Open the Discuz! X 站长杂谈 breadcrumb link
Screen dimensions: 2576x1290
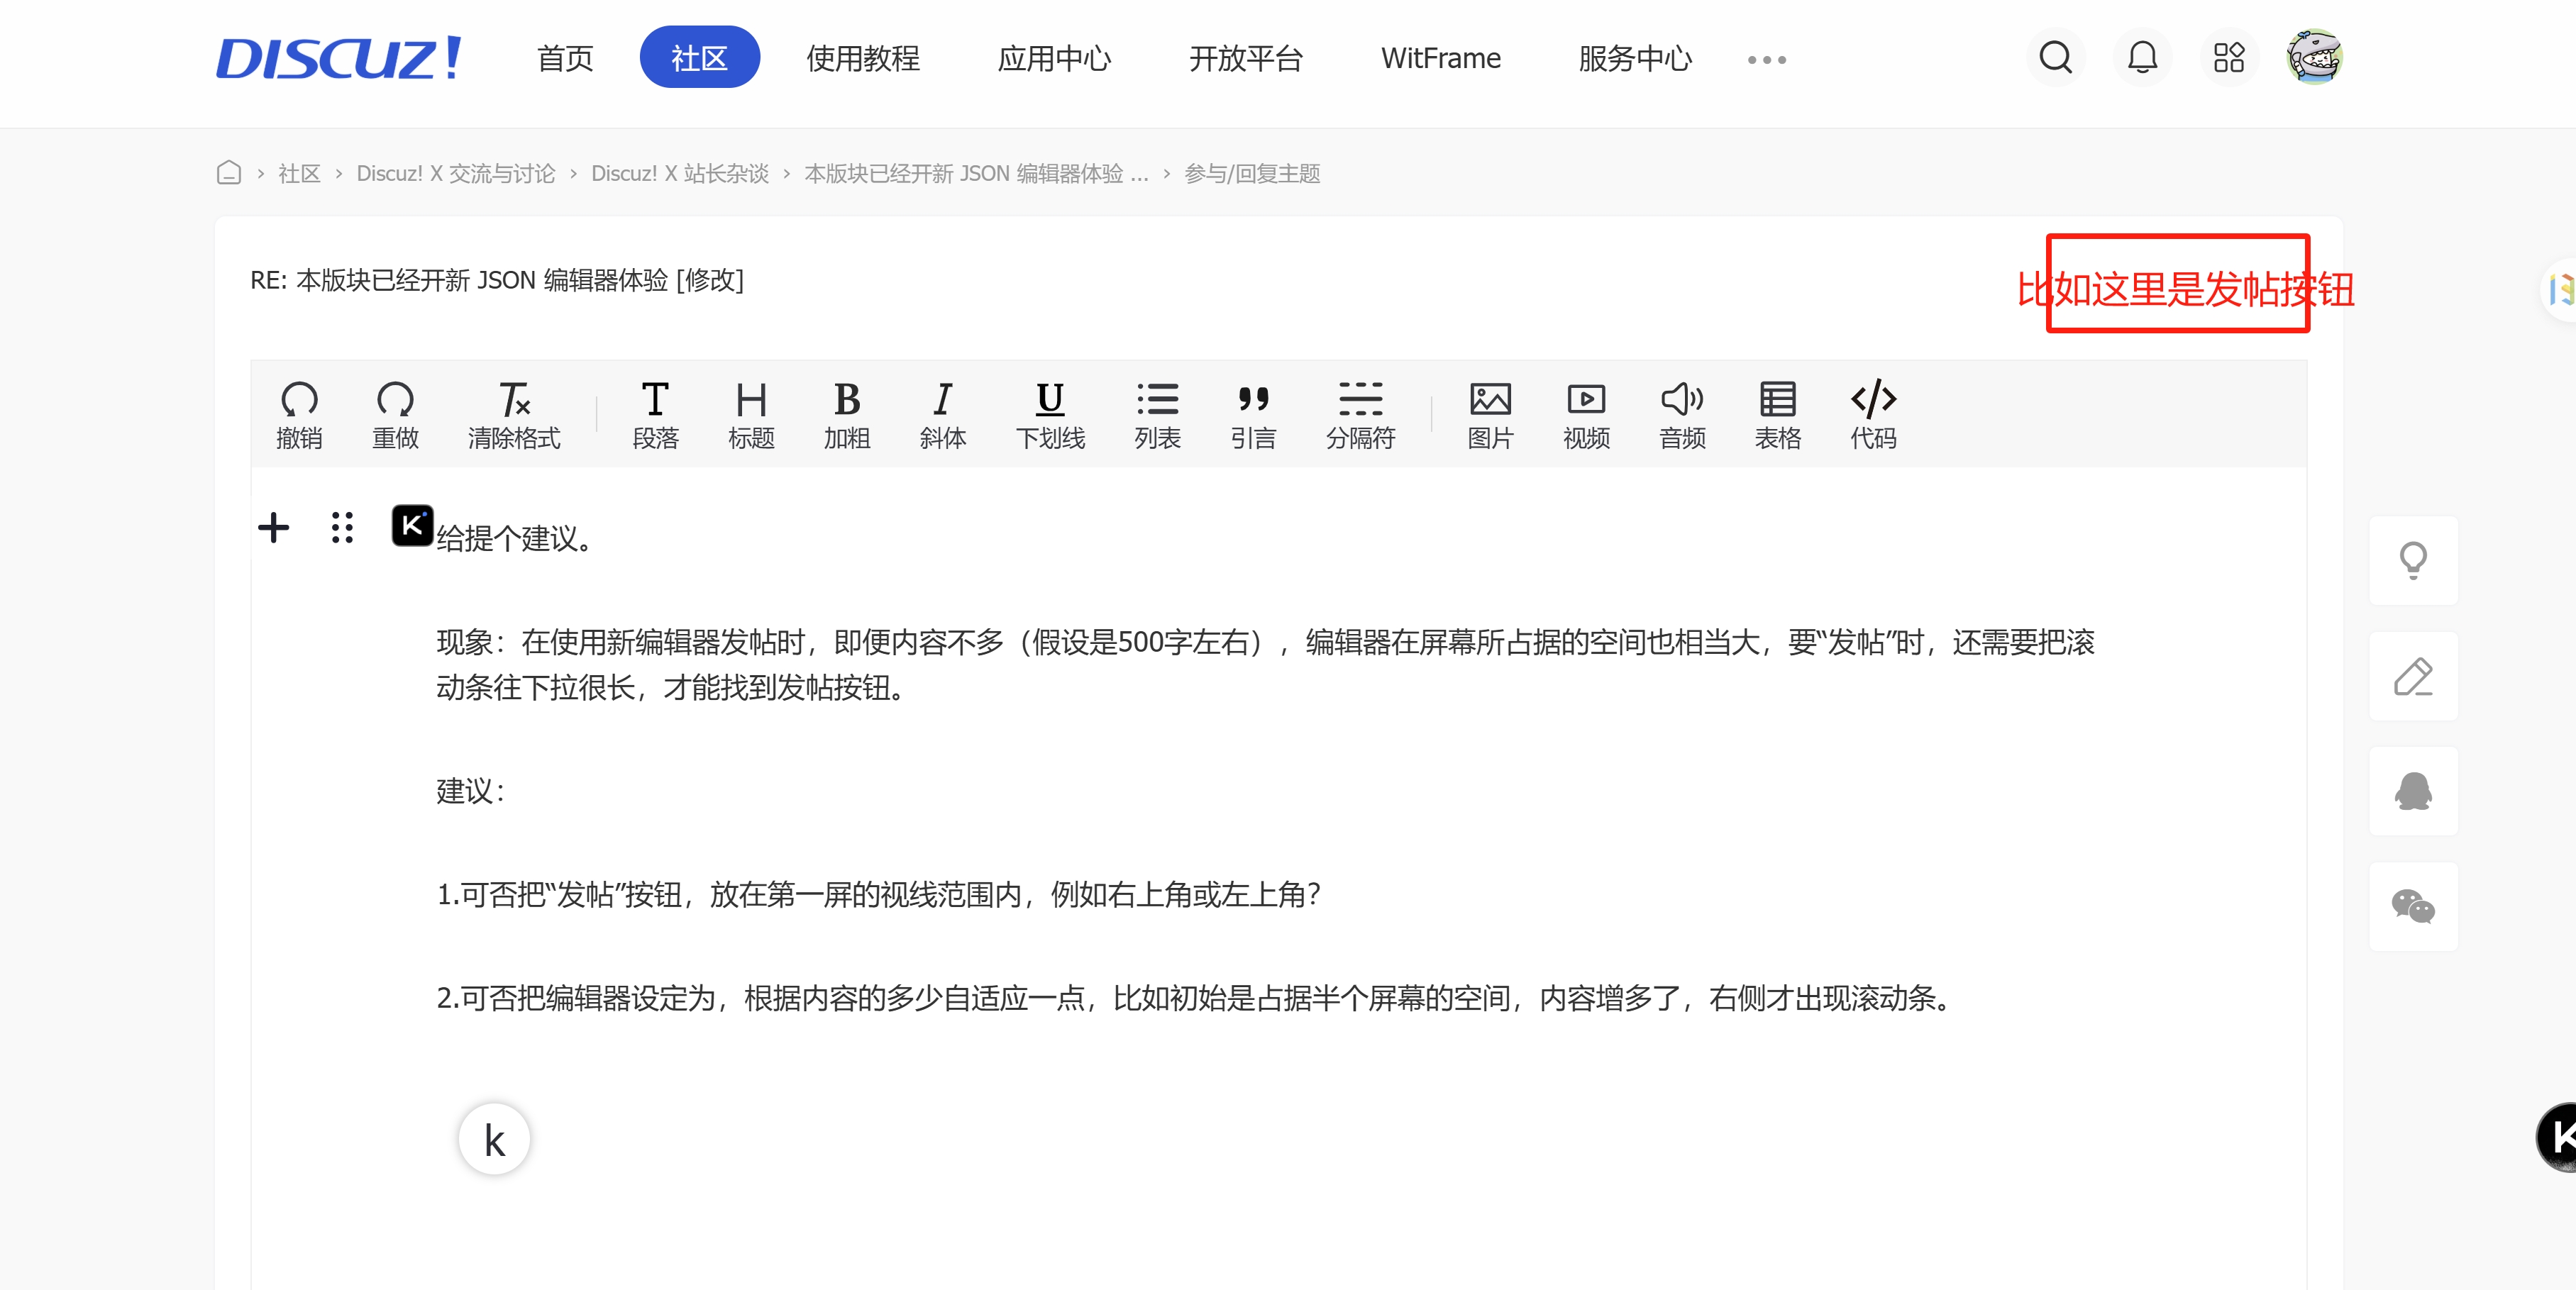pyautogui.click(x=679, y=174)
